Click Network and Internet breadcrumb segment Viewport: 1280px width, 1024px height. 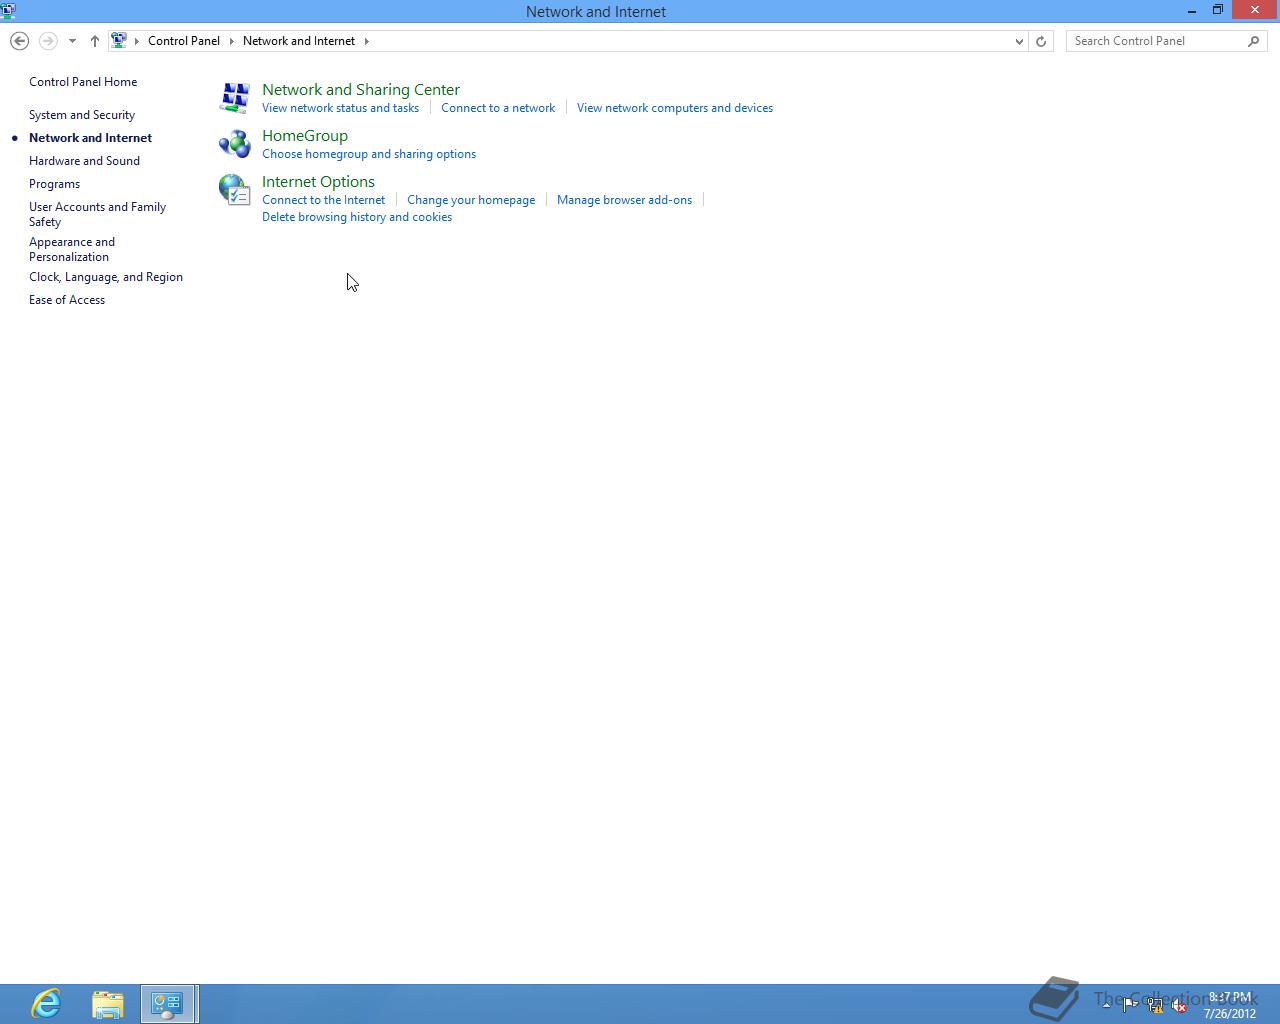coord(299,41)
